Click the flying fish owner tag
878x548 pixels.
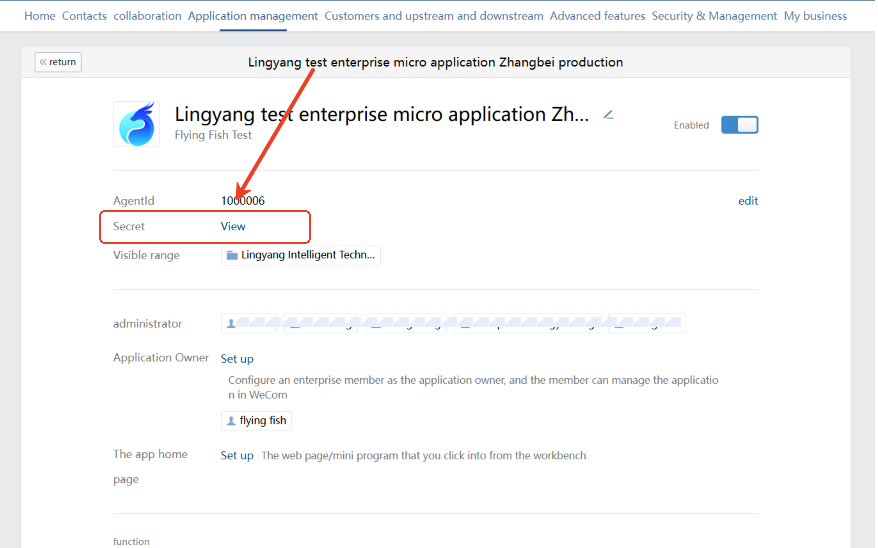point(256,420)
